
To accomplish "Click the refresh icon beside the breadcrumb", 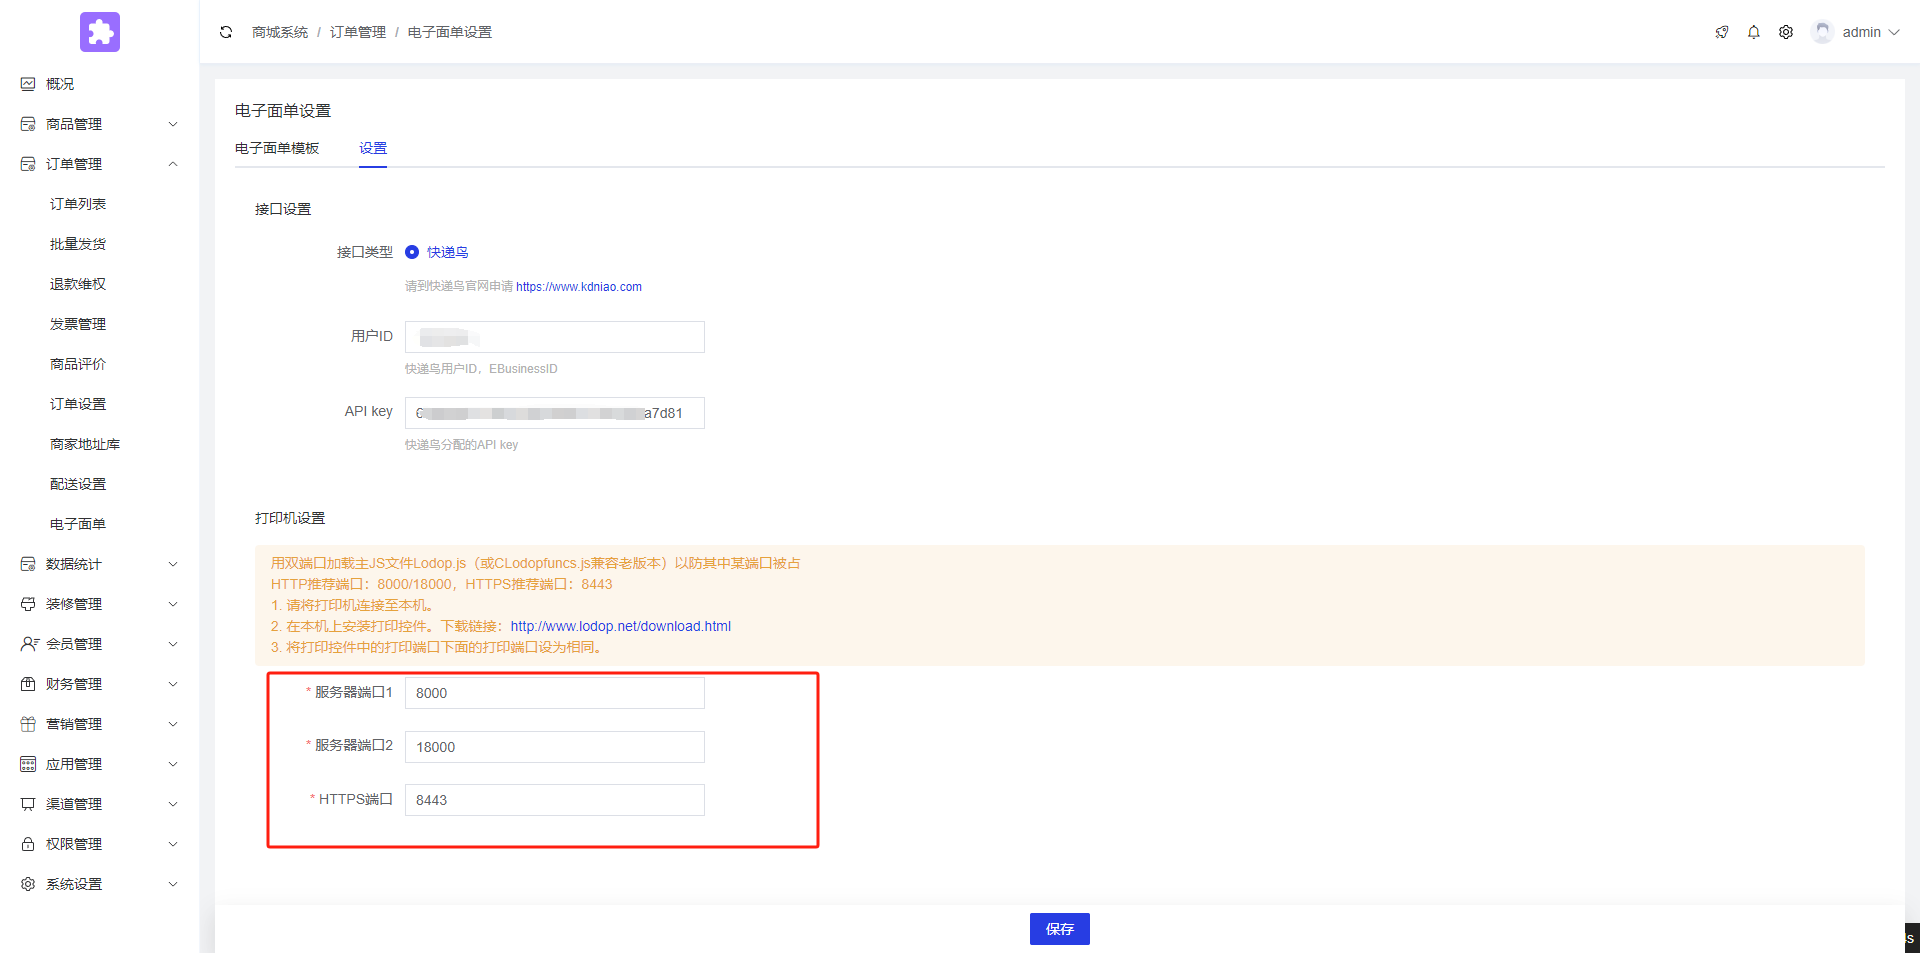I will [x=226, y=32].
